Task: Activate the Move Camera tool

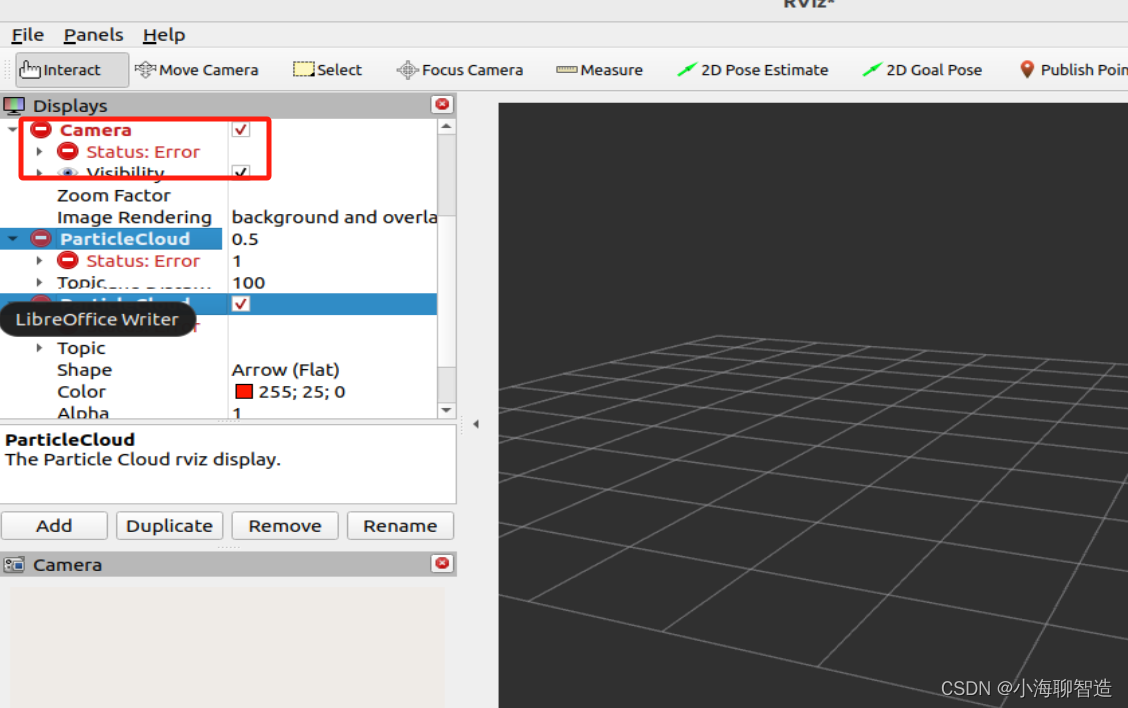Action: [196, 70]
